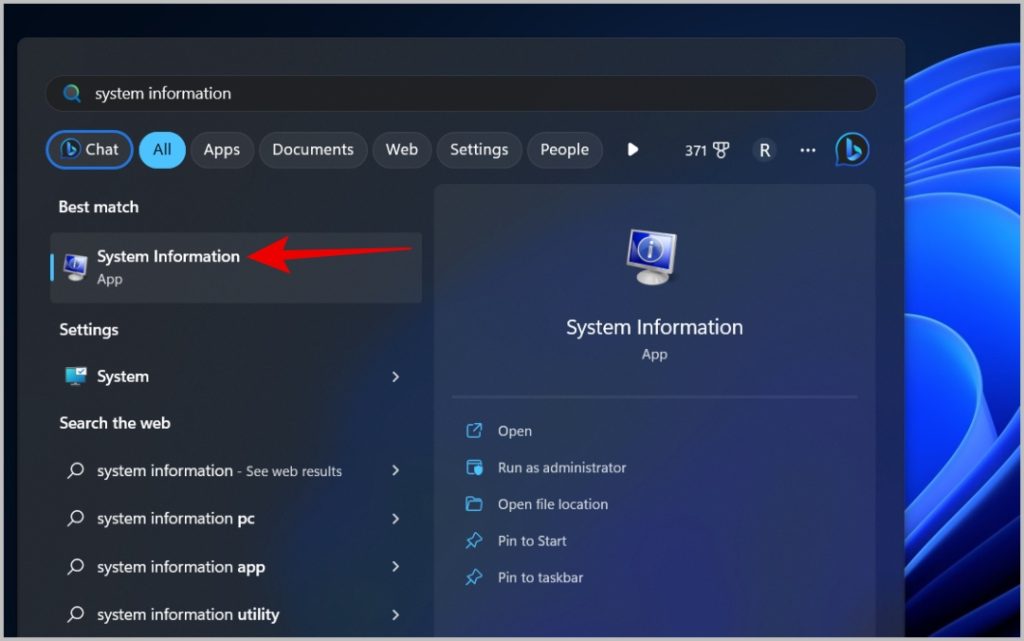Switch to the Documents filter tab
The height and width of the screenshot is (641, 1024).
[x=313, y=150]
